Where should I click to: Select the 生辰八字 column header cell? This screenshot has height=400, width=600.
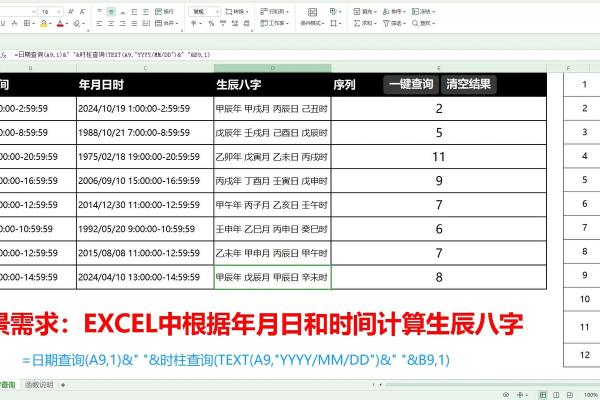272,84
